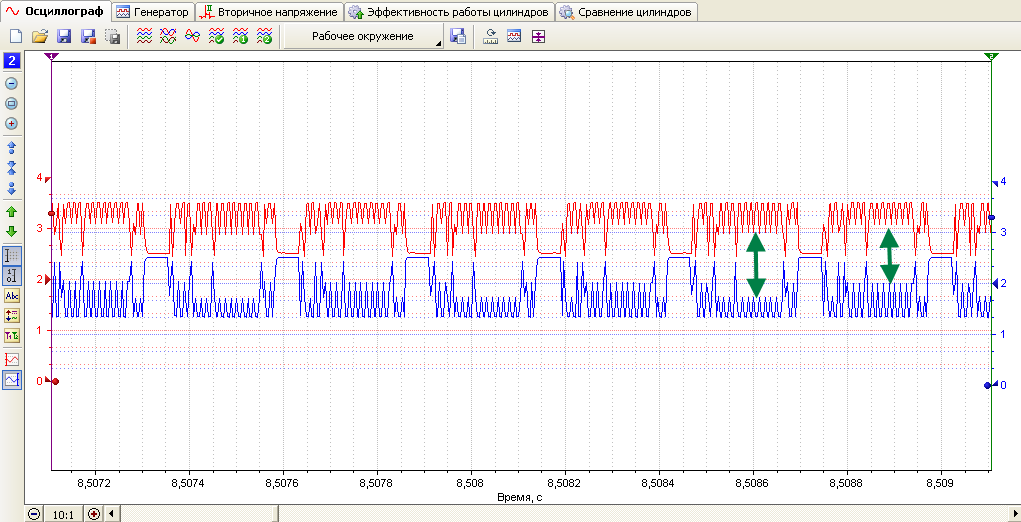Open the Сравнение цилиндров tab
The width and height of the screenshot is (1021, 522).
[627, 12]
